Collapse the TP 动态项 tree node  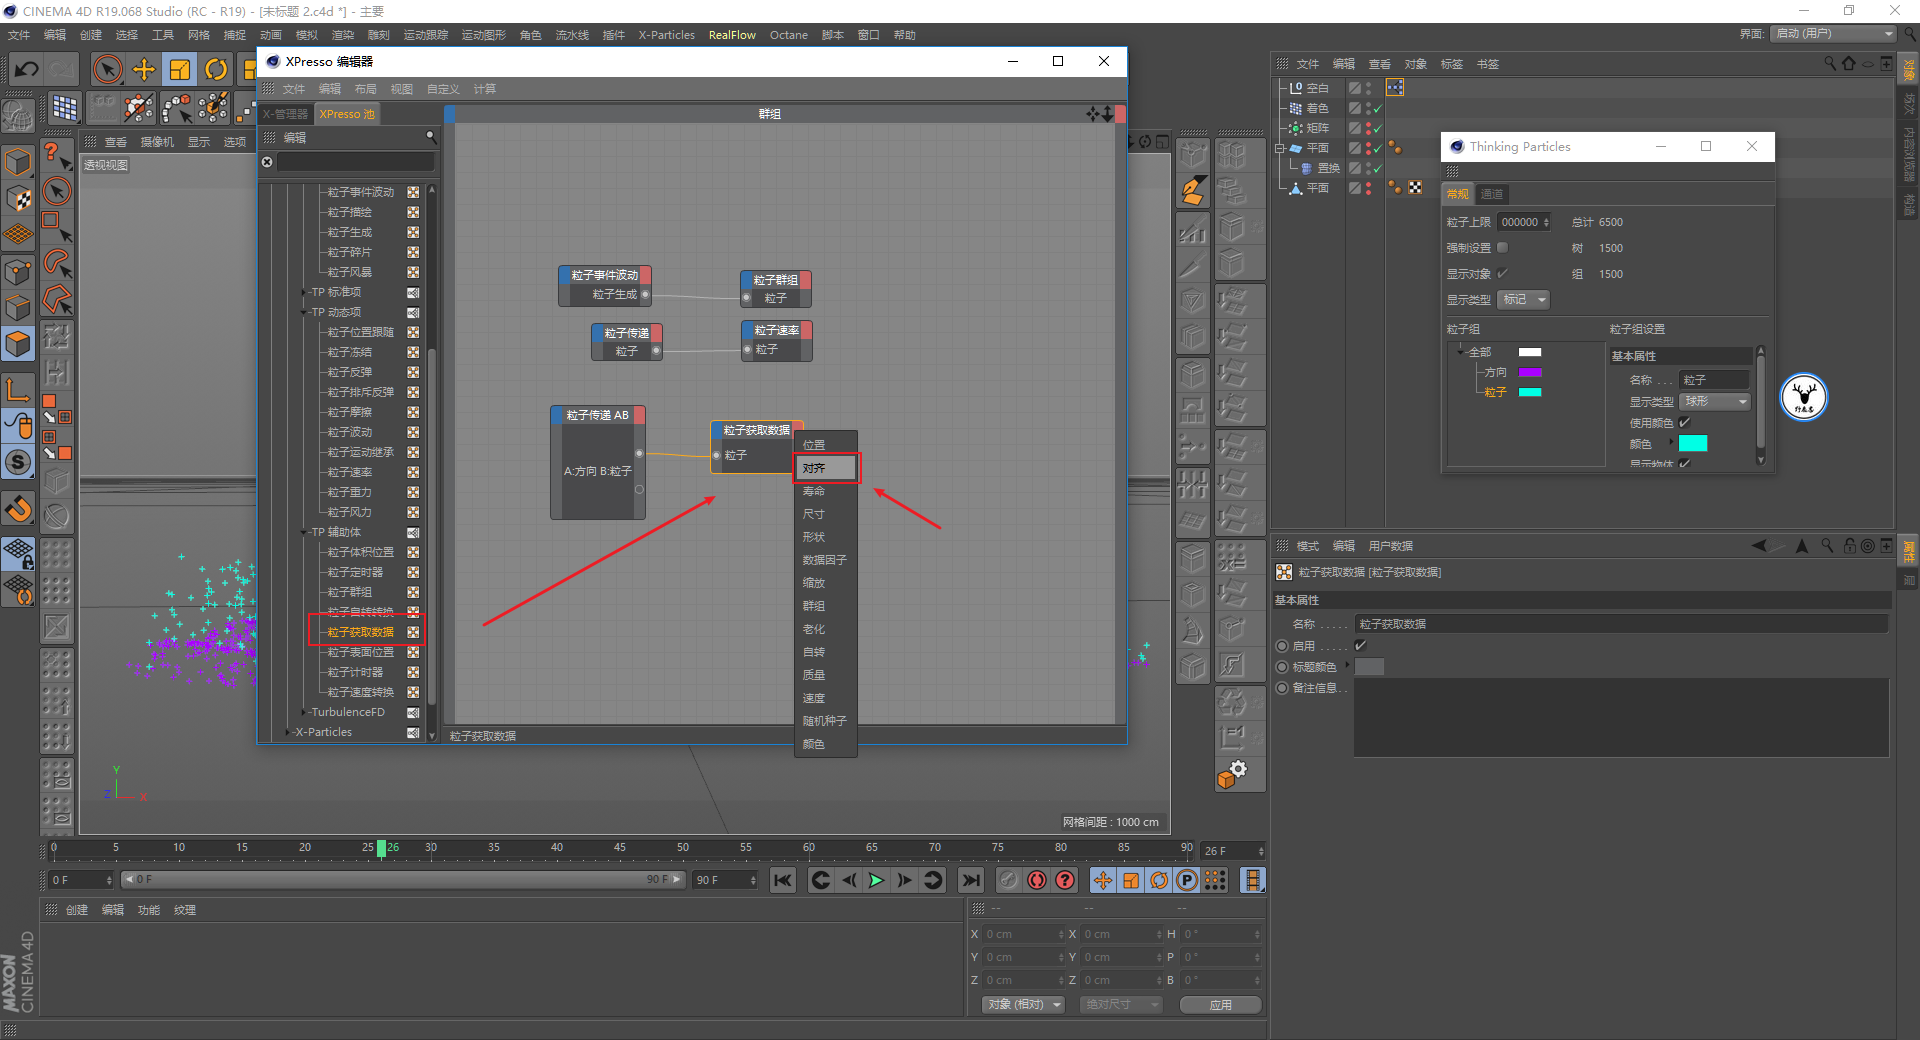tap(304, 313)
